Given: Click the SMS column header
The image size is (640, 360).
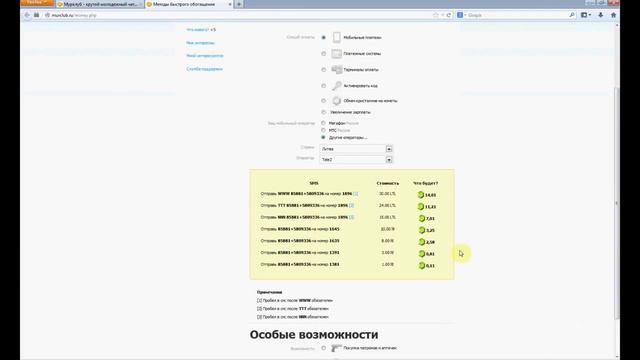Looking at the screenshot, I should pos(314,183).
